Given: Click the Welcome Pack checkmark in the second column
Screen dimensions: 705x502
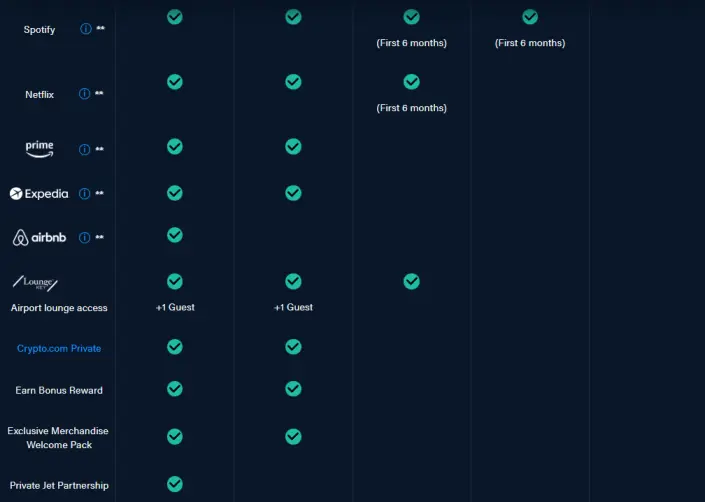Looking at the screenshot, I should click(x=293, y=436).
